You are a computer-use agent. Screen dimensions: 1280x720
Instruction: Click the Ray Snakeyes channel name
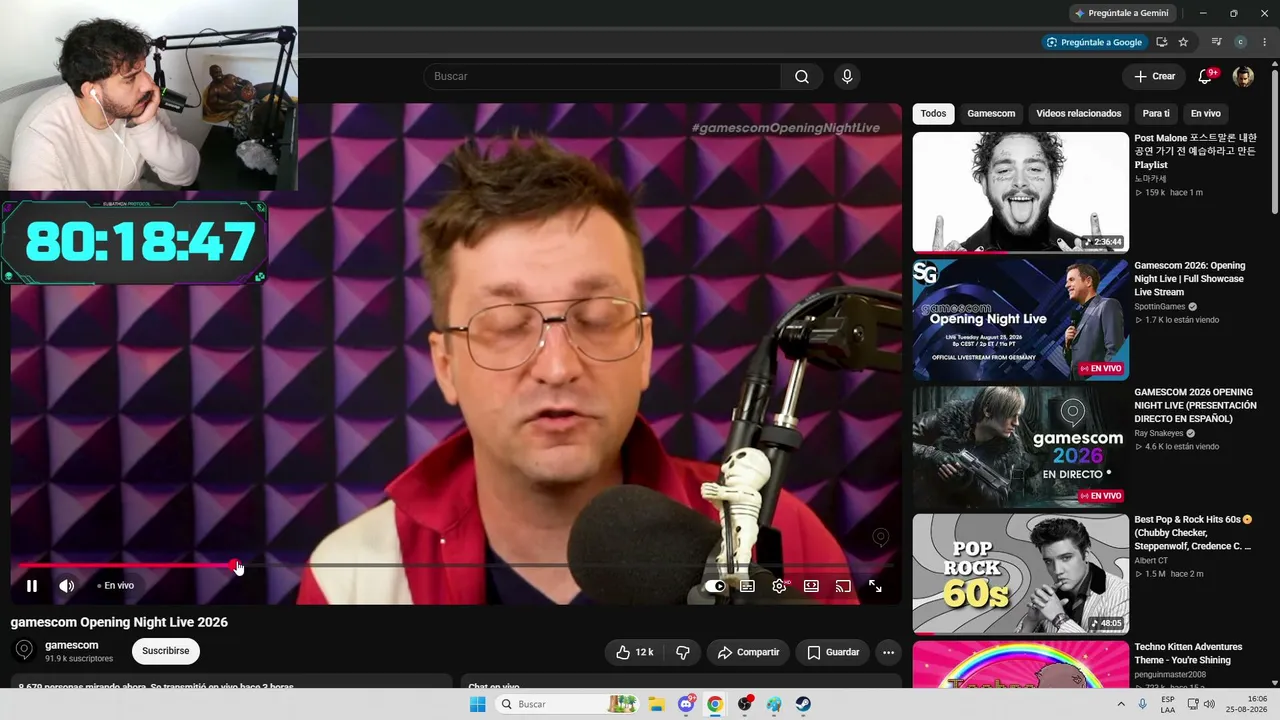coord(1159,434)
